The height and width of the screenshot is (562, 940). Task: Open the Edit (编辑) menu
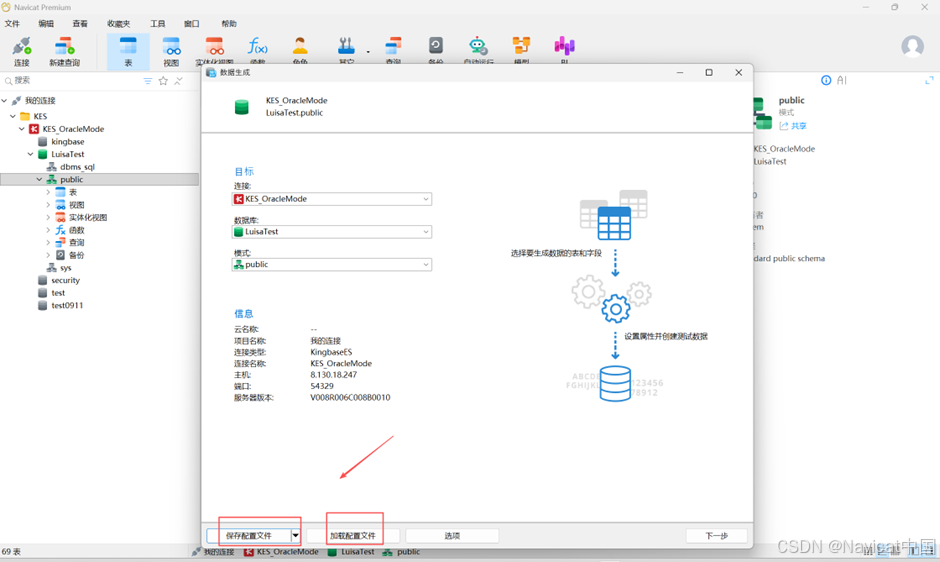point(46,23)
